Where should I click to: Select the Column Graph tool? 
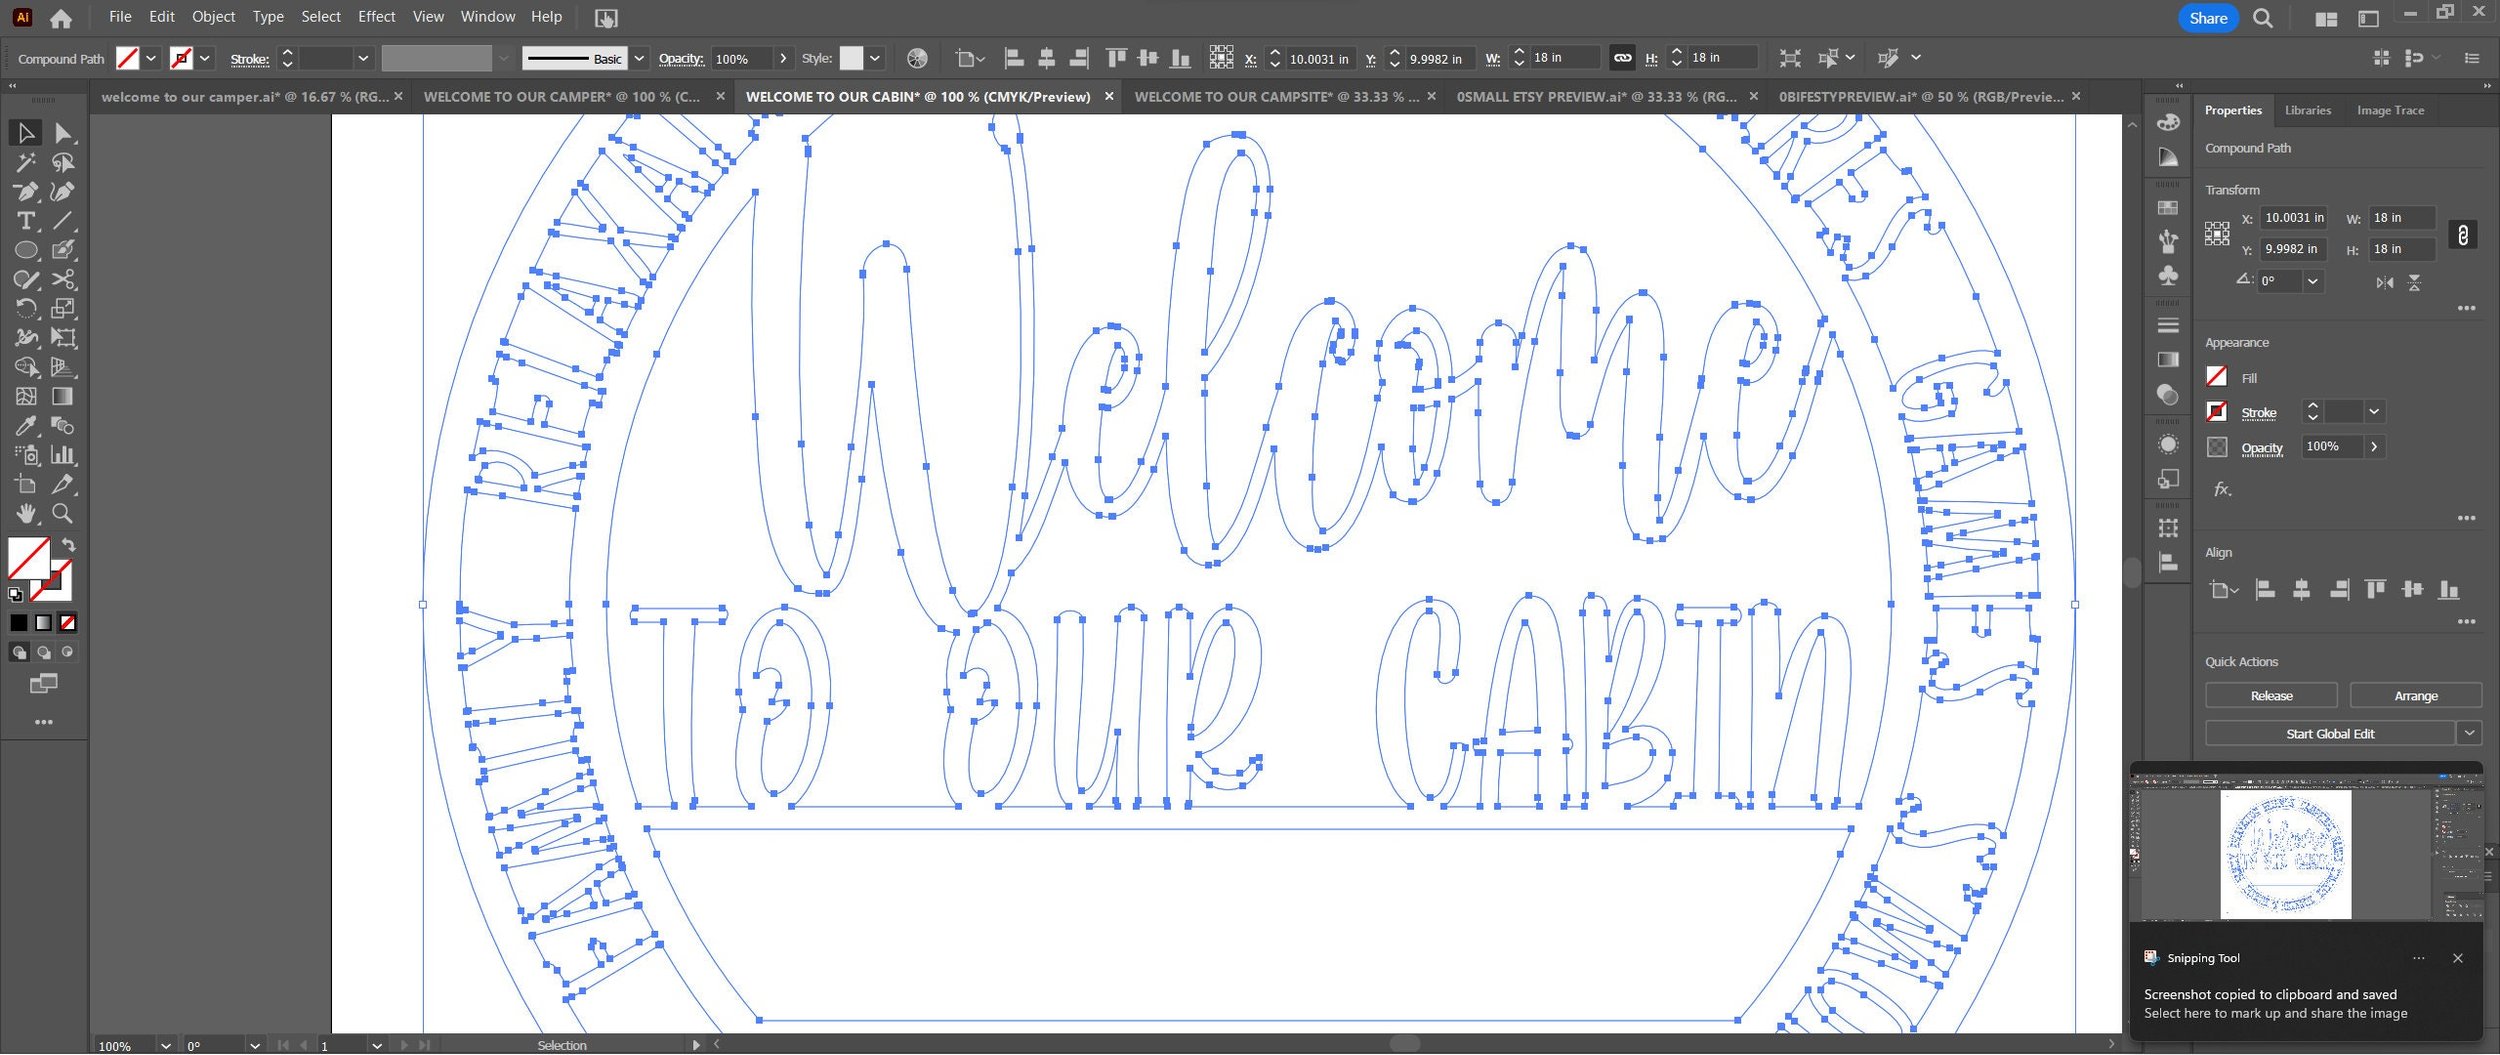click(63, 455)
